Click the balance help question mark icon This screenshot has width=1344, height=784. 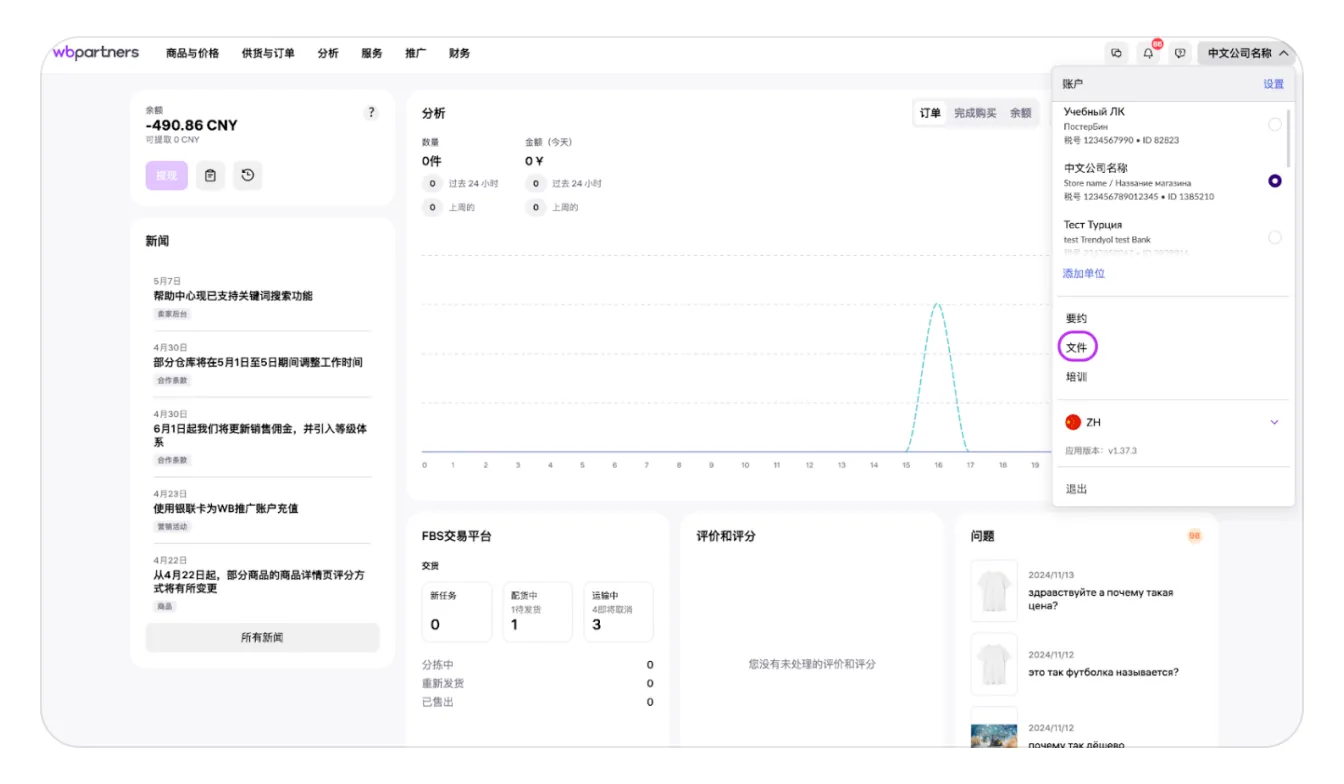click(371, 113)
